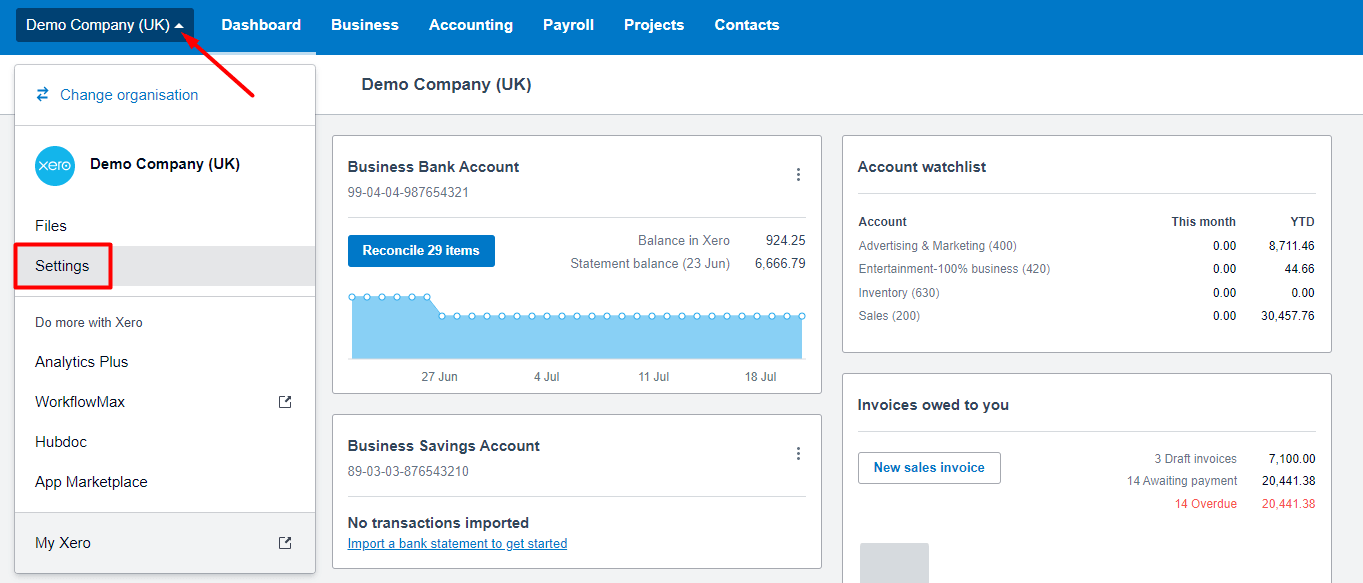
Task: Click the 8,711.46 YTD value
Action: coord(1291,246)
